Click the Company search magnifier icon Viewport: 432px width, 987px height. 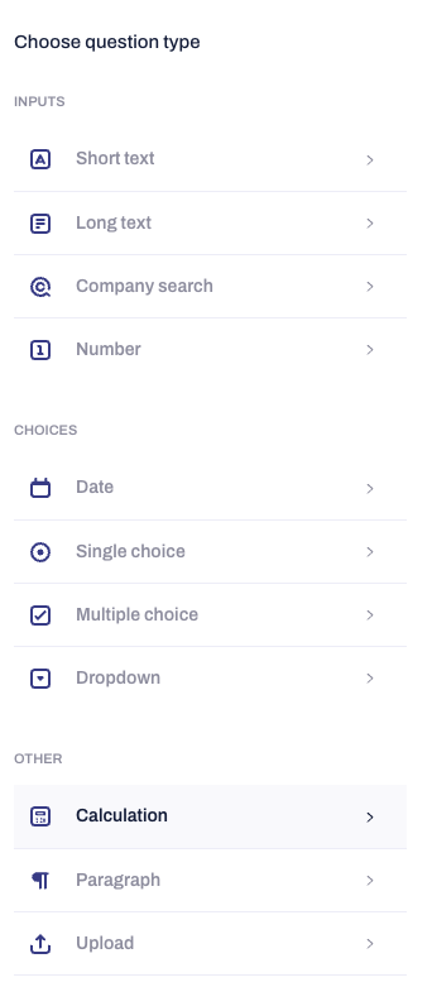pos(40,286)
